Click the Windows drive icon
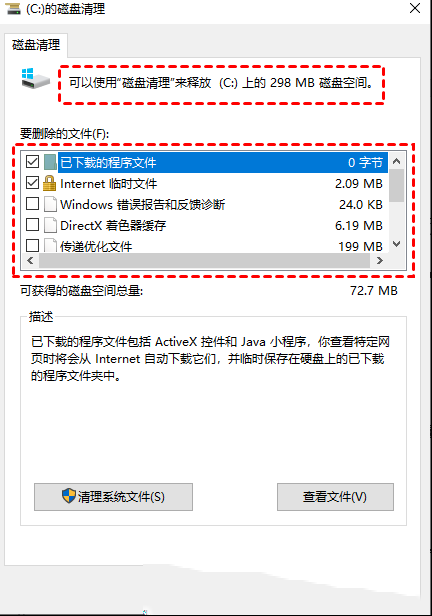432x616 pixels. pyautogui.click(x=35, y=78)
